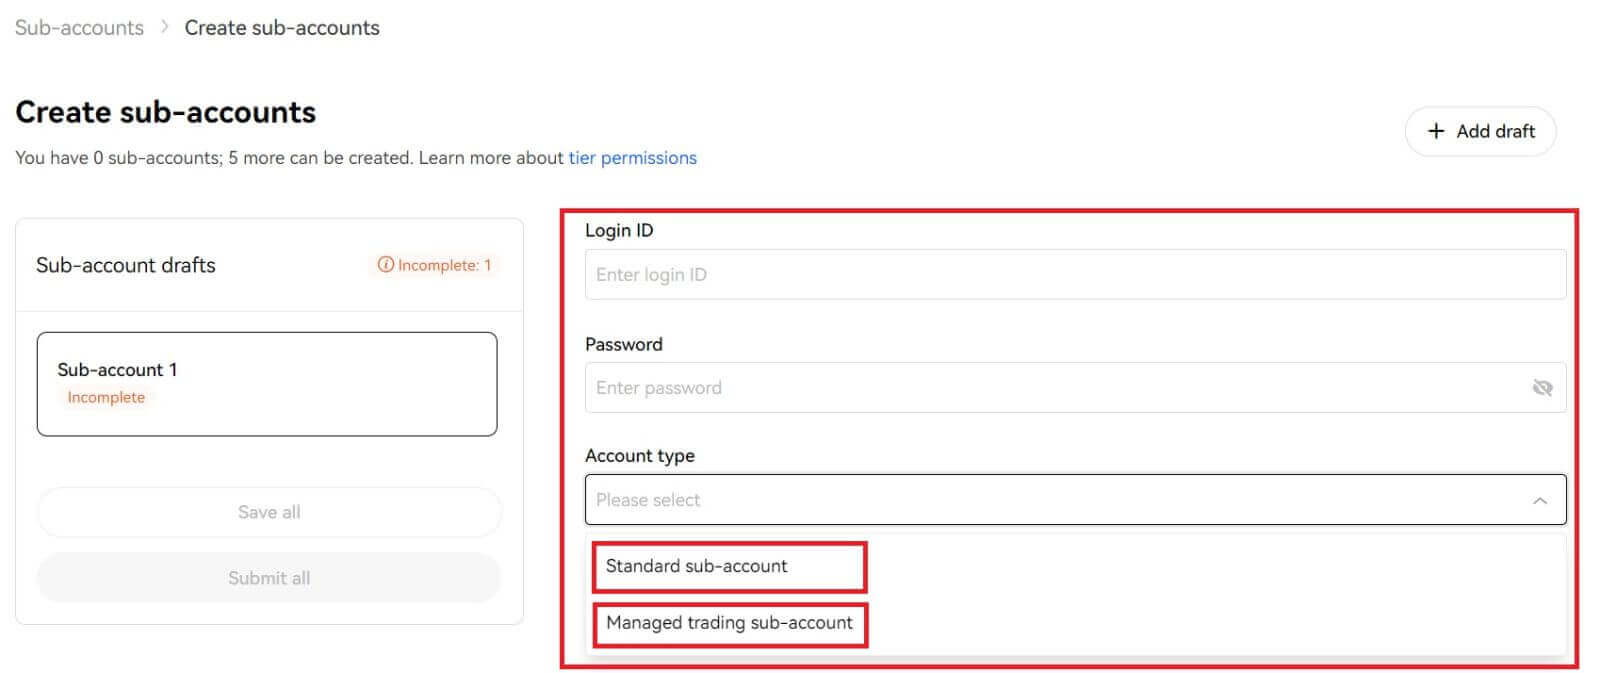Click Create sub-accounts breadcrumb item
The width and height of the screenshot is (1600, 673).
coord(281,27)
